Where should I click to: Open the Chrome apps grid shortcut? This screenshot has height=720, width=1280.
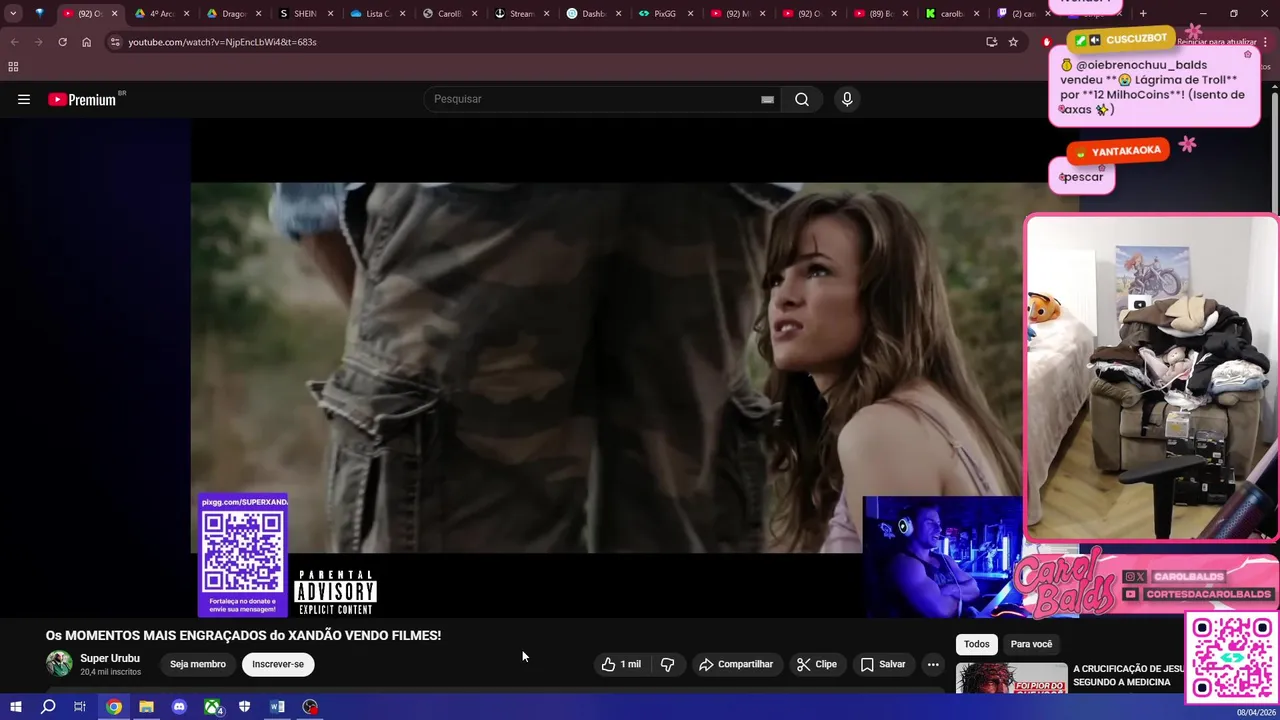click(x=13, y=67)
